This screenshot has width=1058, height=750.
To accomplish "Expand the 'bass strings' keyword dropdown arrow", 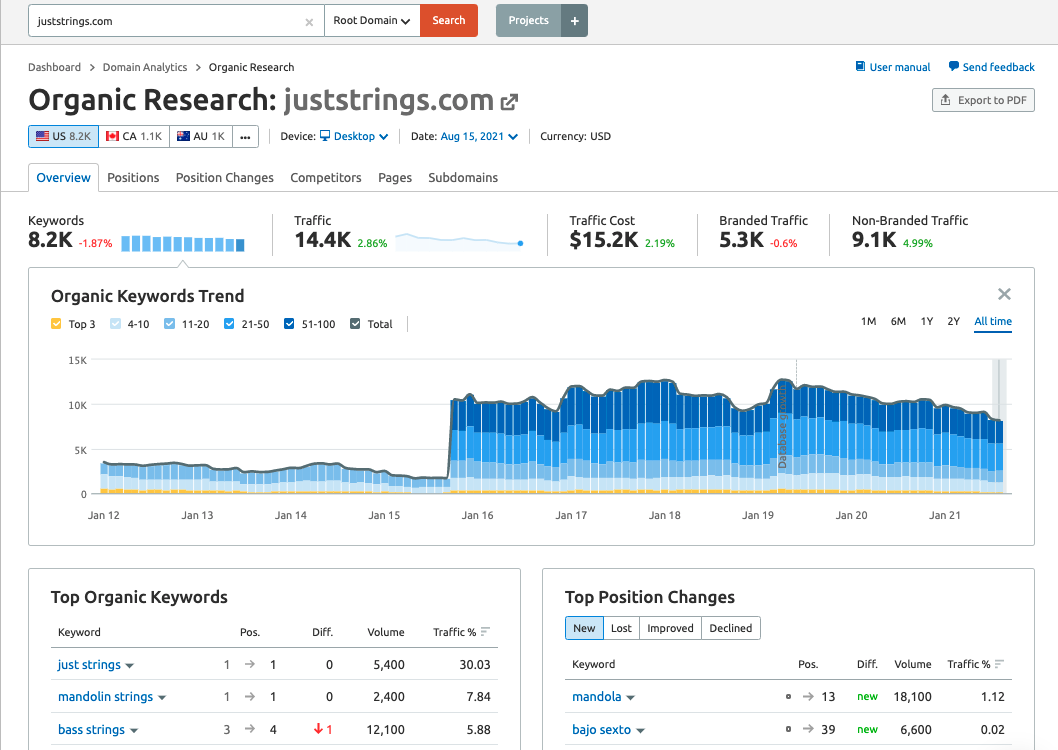I will pos(134,730).
